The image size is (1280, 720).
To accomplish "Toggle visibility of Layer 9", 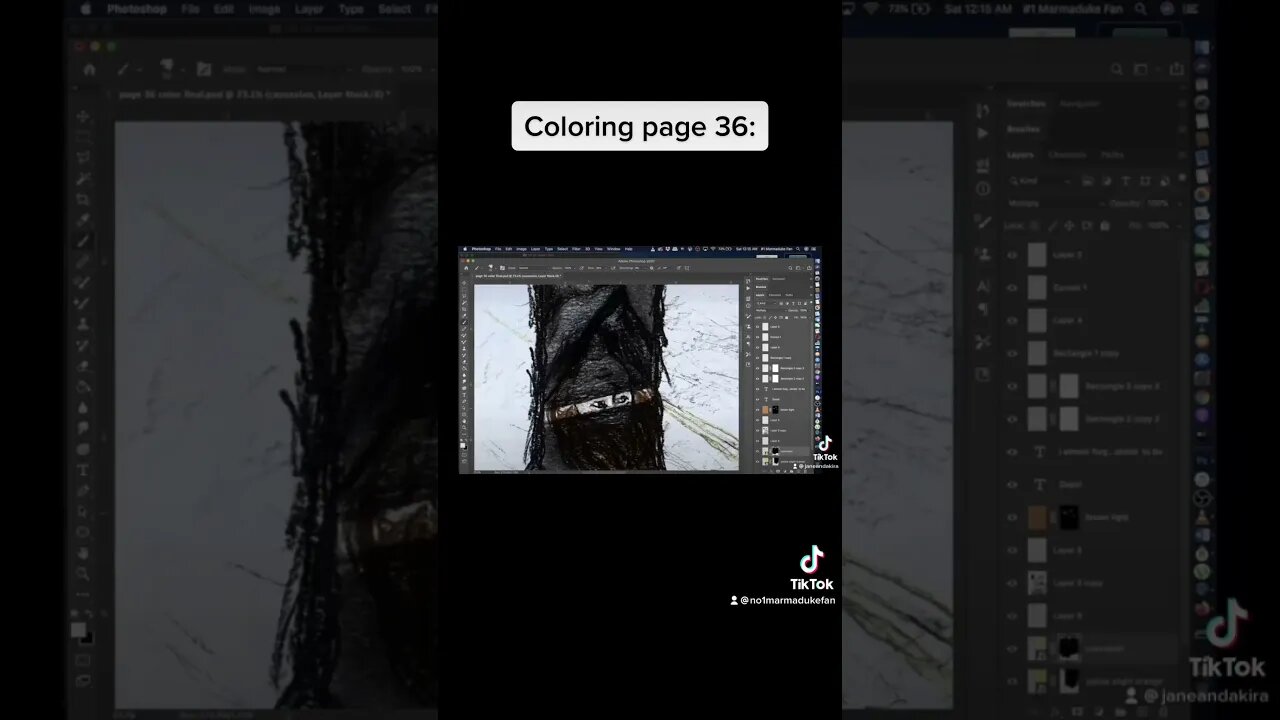I will pyautogui.click(x=1012, y=616).
